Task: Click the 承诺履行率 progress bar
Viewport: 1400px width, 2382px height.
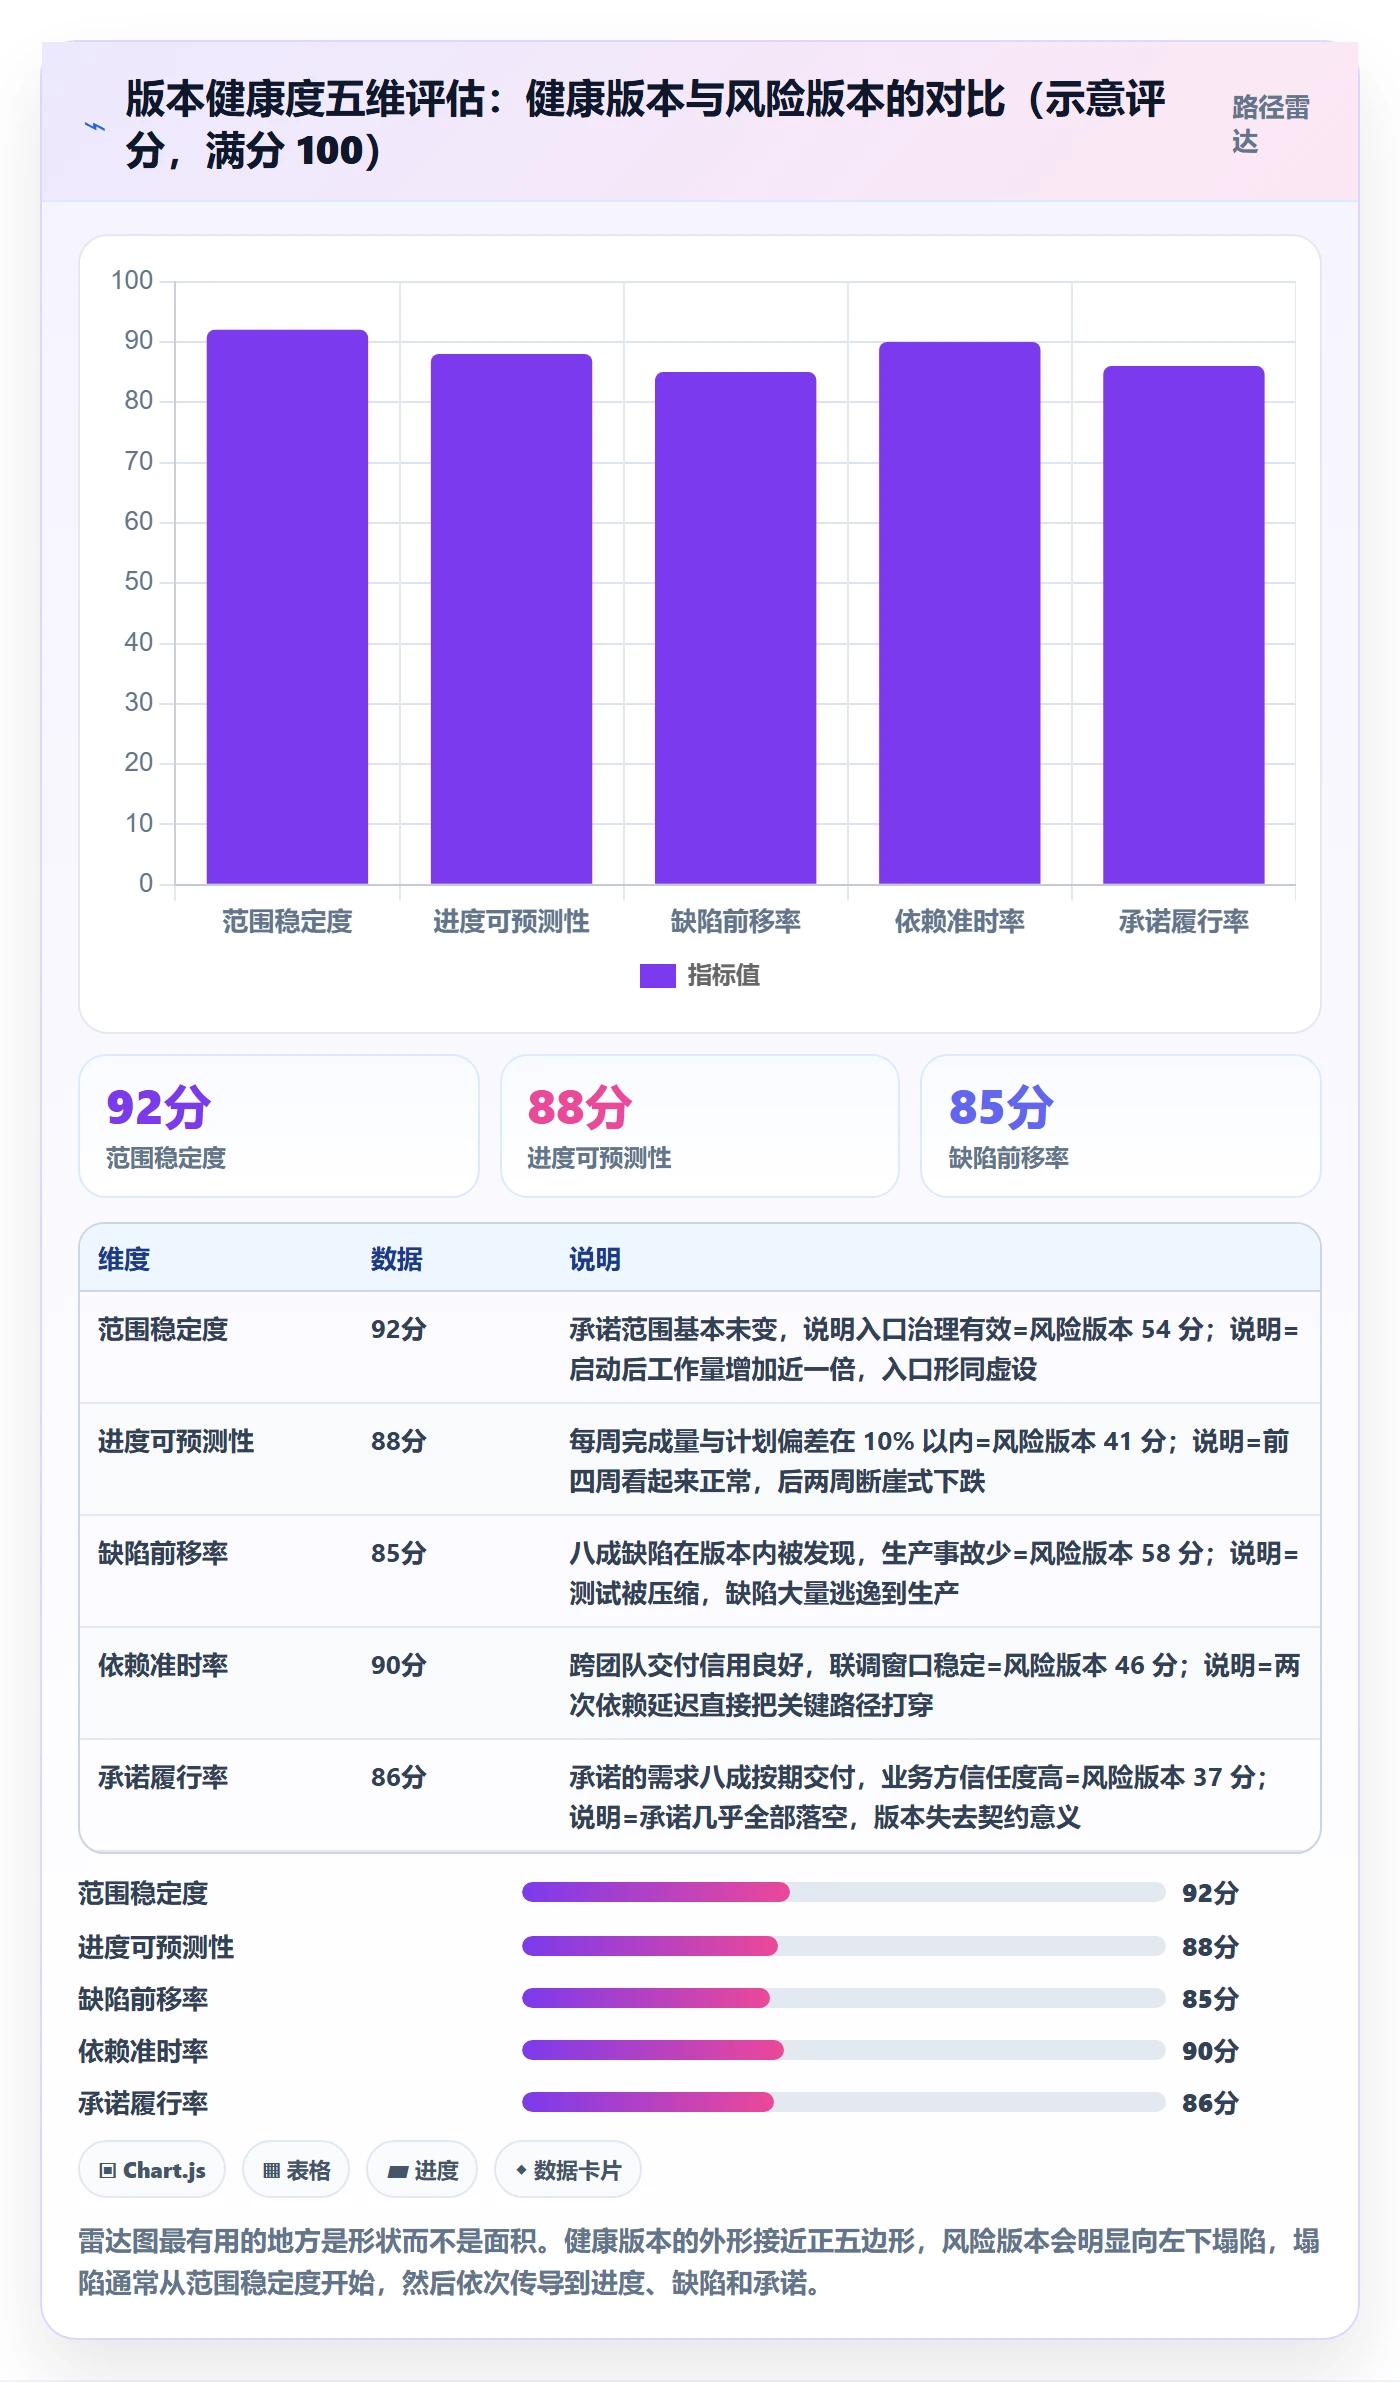Action: (x=844, y=2102)
